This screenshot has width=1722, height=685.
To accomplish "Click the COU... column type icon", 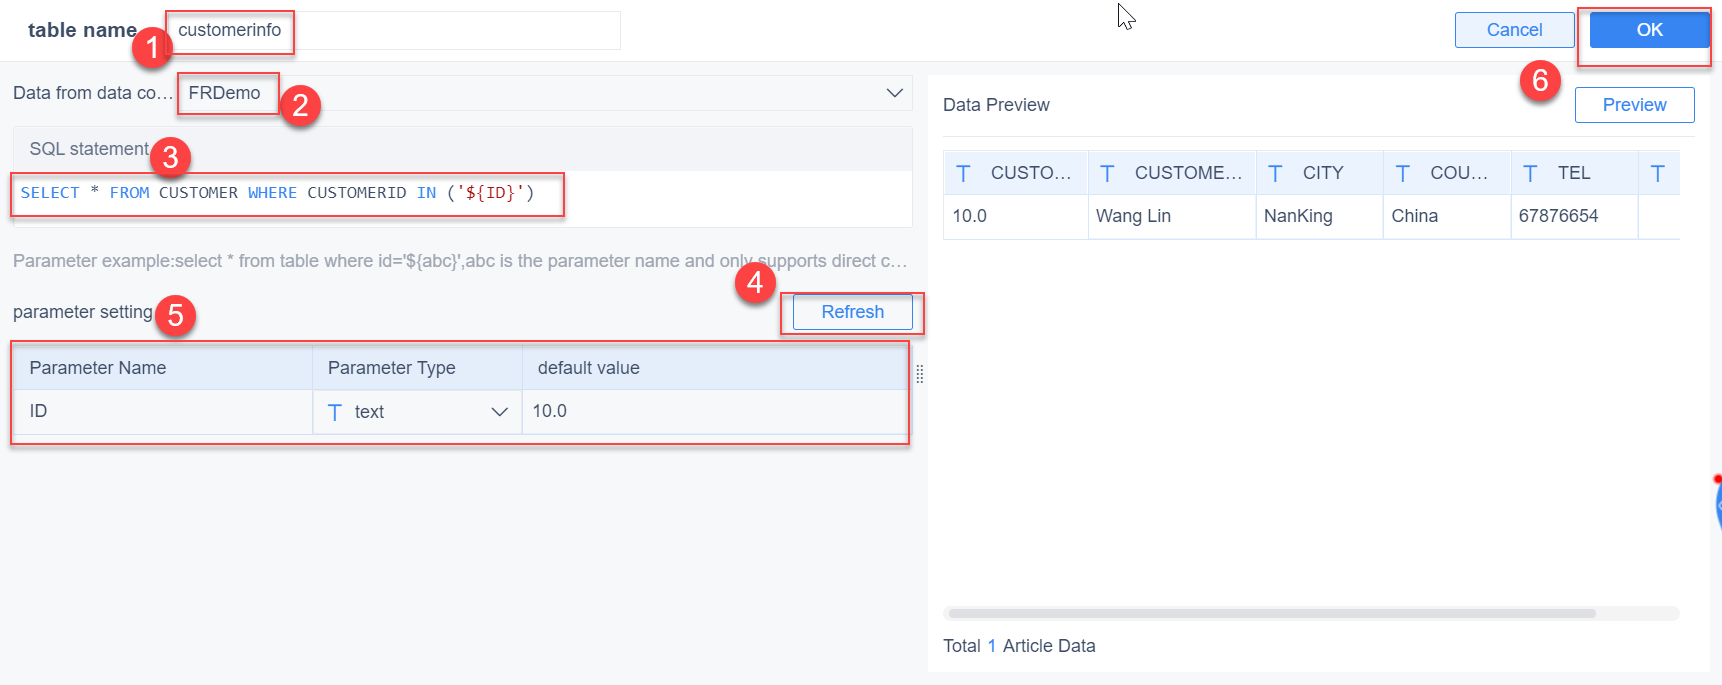I will (1403, 174).
